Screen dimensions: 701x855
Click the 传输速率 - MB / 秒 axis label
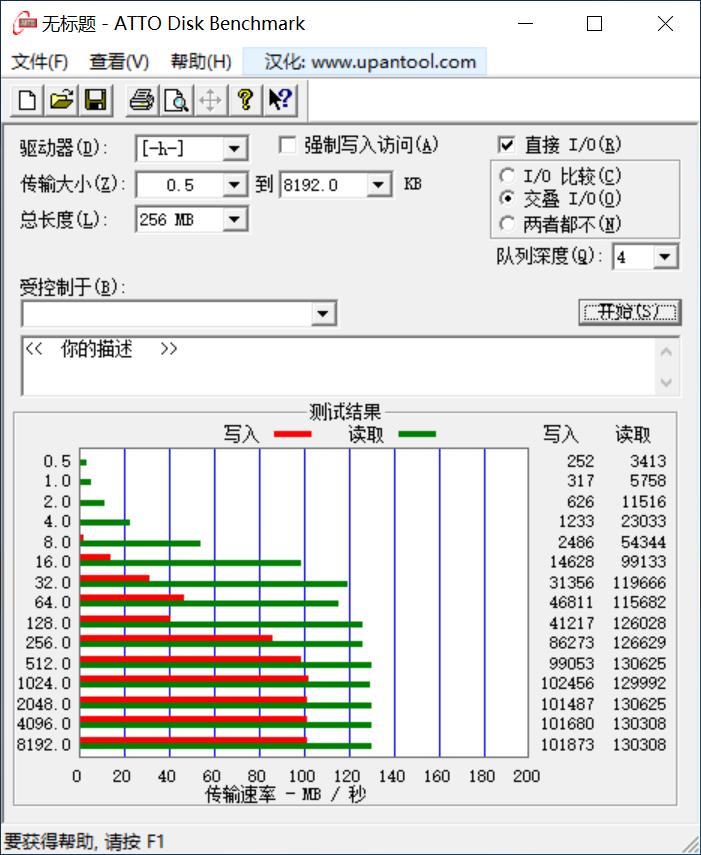285,794
